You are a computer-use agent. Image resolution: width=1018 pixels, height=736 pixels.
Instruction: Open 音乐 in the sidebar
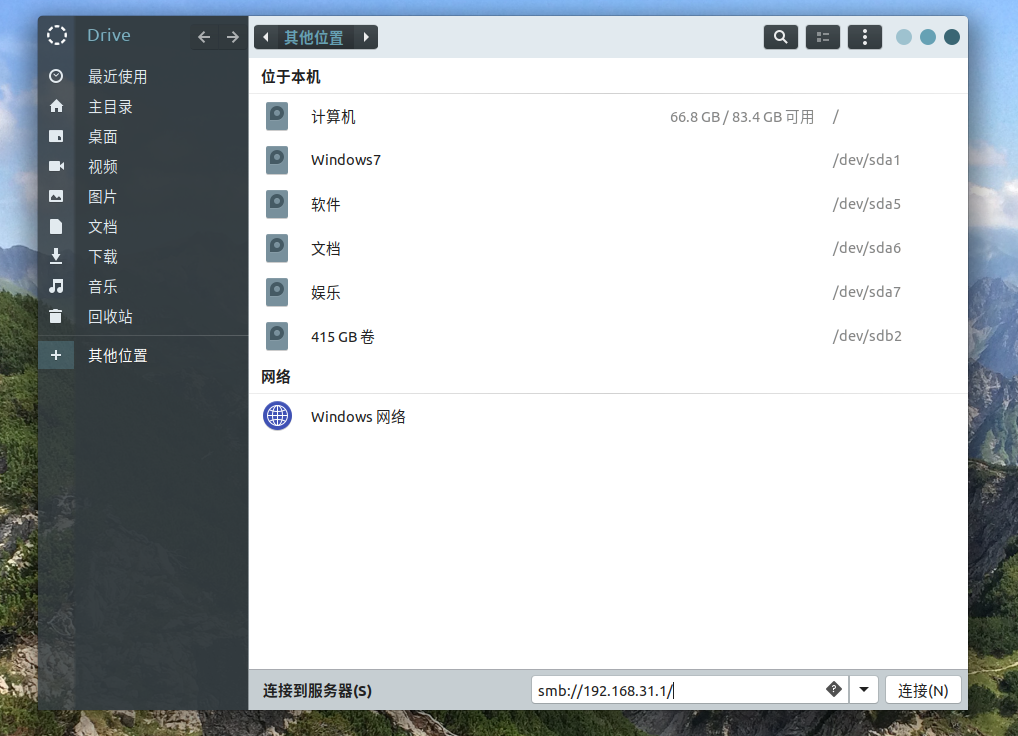102,286
